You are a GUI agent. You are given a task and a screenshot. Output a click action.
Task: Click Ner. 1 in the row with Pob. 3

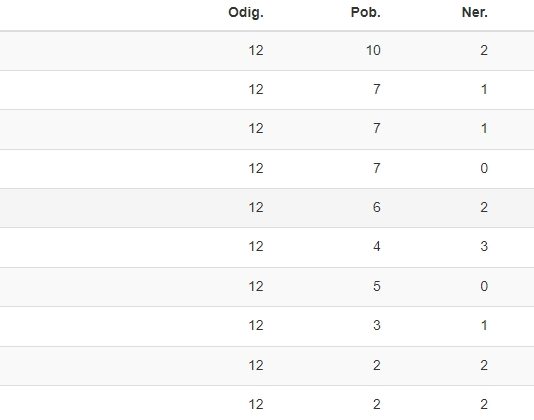[x=484, y=325]
